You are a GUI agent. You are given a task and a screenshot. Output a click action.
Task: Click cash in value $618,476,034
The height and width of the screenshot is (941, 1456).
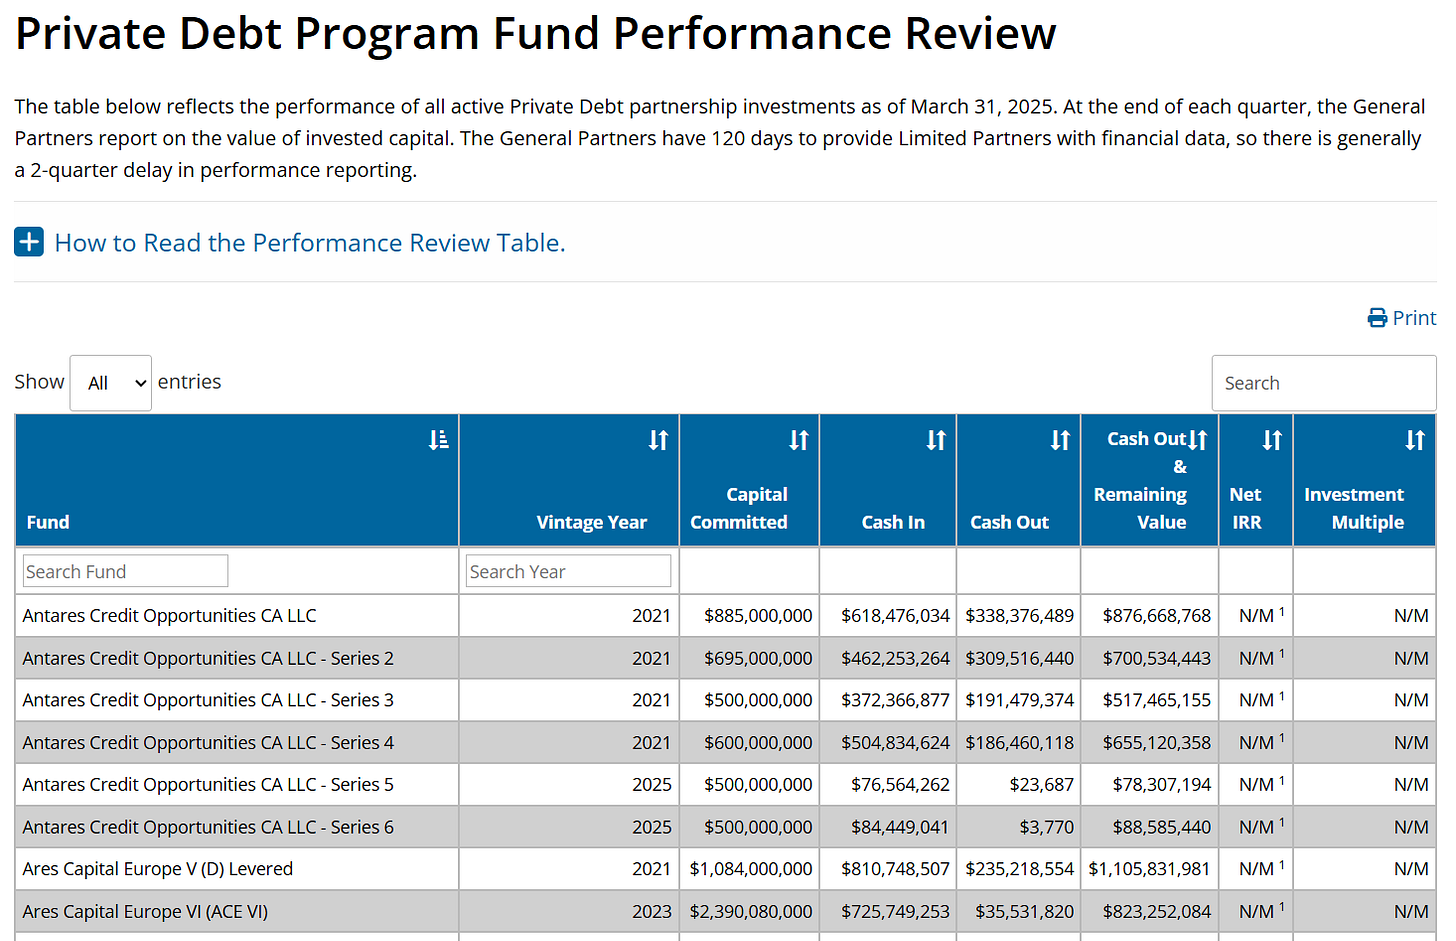tap(895, 616)
